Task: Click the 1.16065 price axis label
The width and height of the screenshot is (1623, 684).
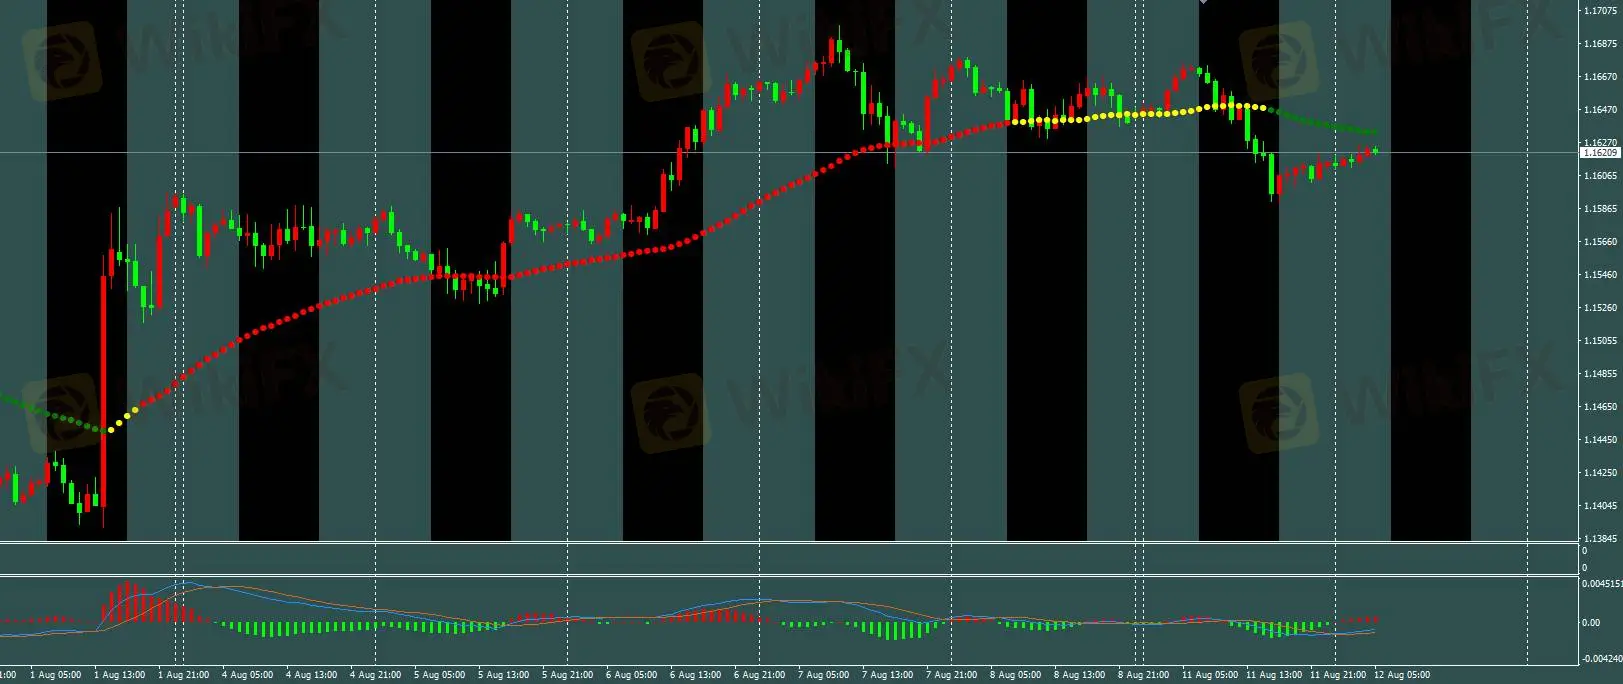Action: 1601,176
